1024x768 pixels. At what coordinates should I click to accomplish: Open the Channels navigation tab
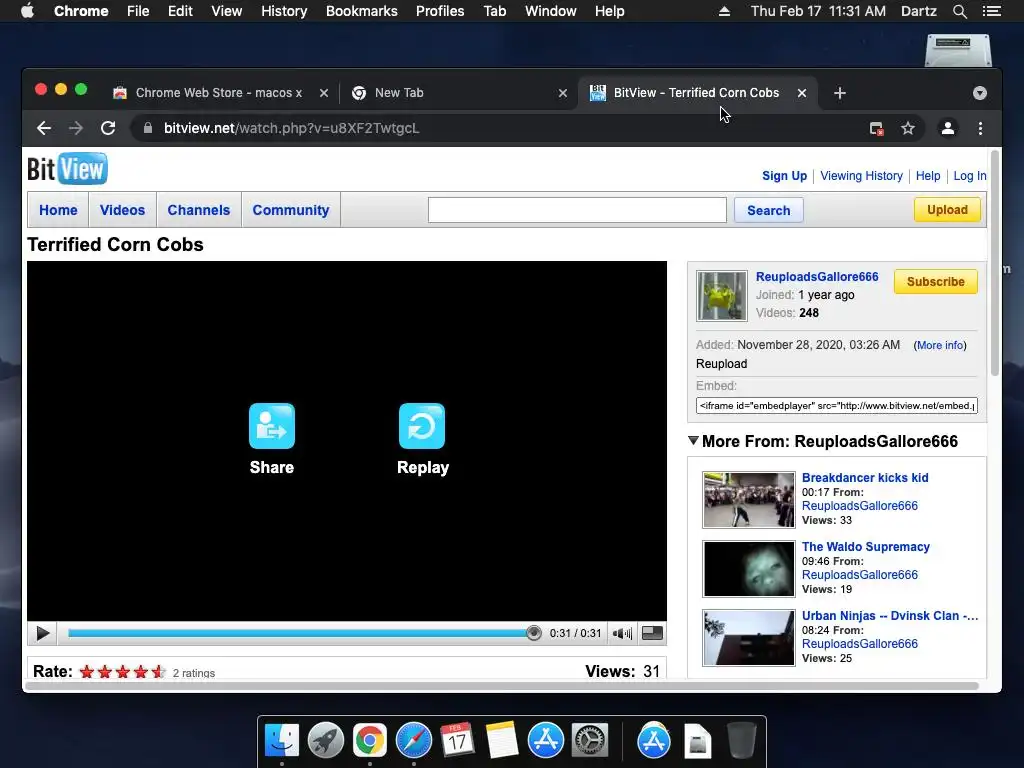199,210
